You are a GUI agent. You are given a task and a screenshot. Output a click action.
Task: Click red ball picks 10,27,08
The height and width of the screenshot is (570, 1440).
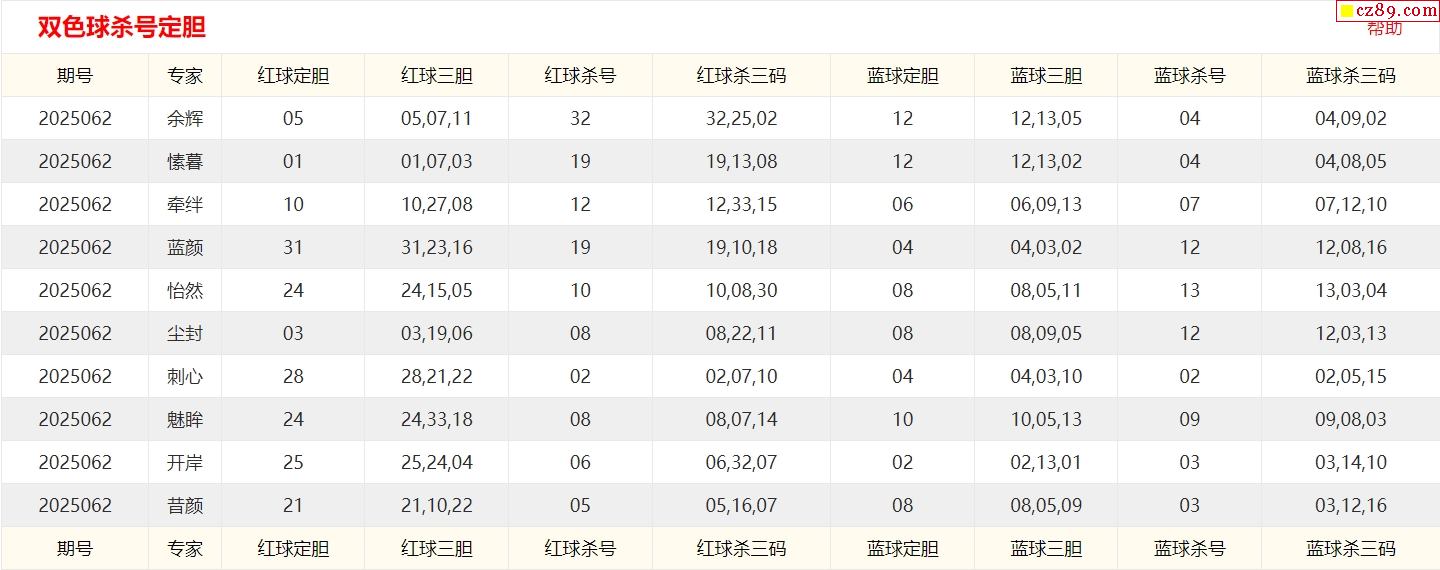437,205
